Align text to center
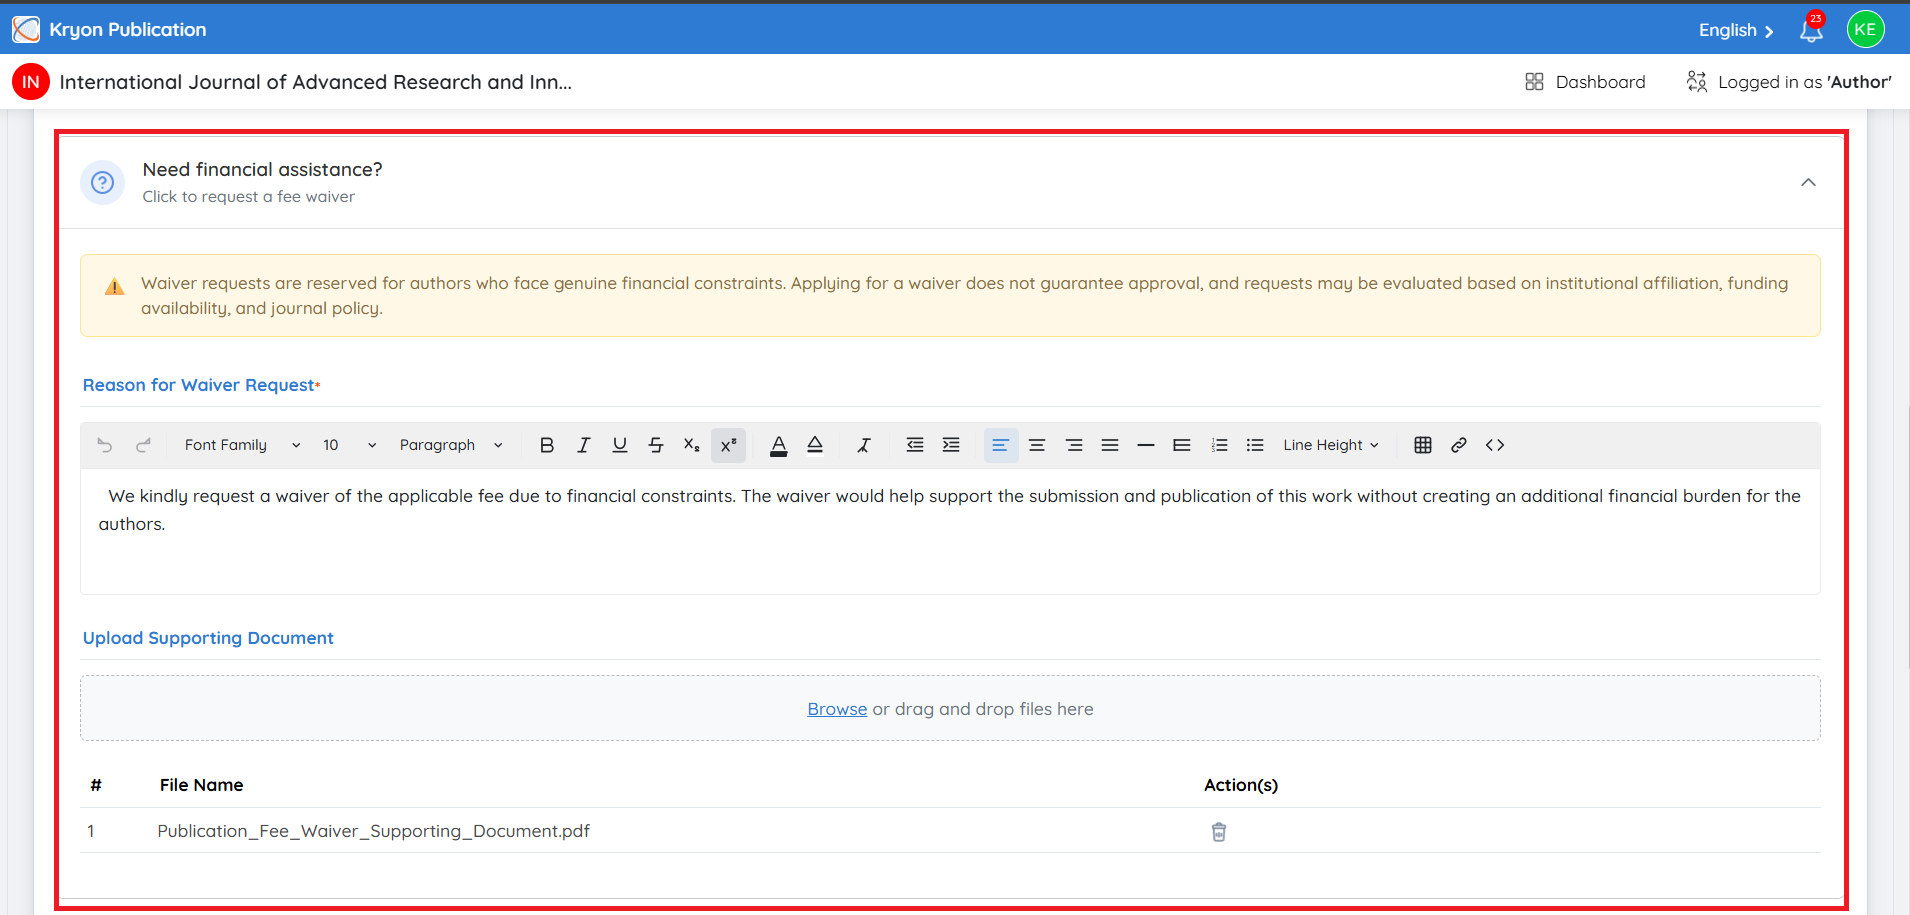 tap(1037, 445)
